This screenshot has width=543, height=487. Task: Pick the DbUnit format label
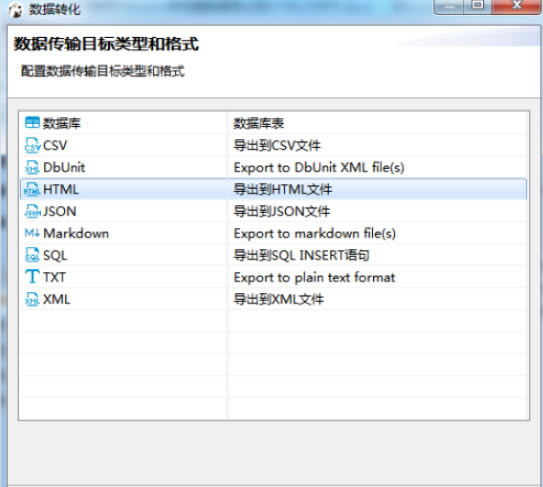click(x=64, y=167)
